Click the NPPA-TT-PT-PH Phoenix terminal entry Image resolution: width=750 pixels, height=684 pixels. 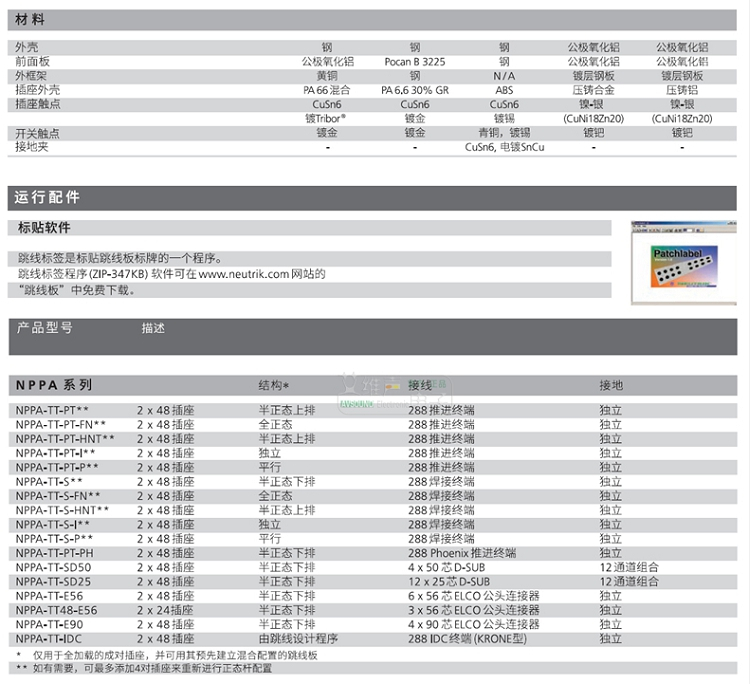point(373,553)
